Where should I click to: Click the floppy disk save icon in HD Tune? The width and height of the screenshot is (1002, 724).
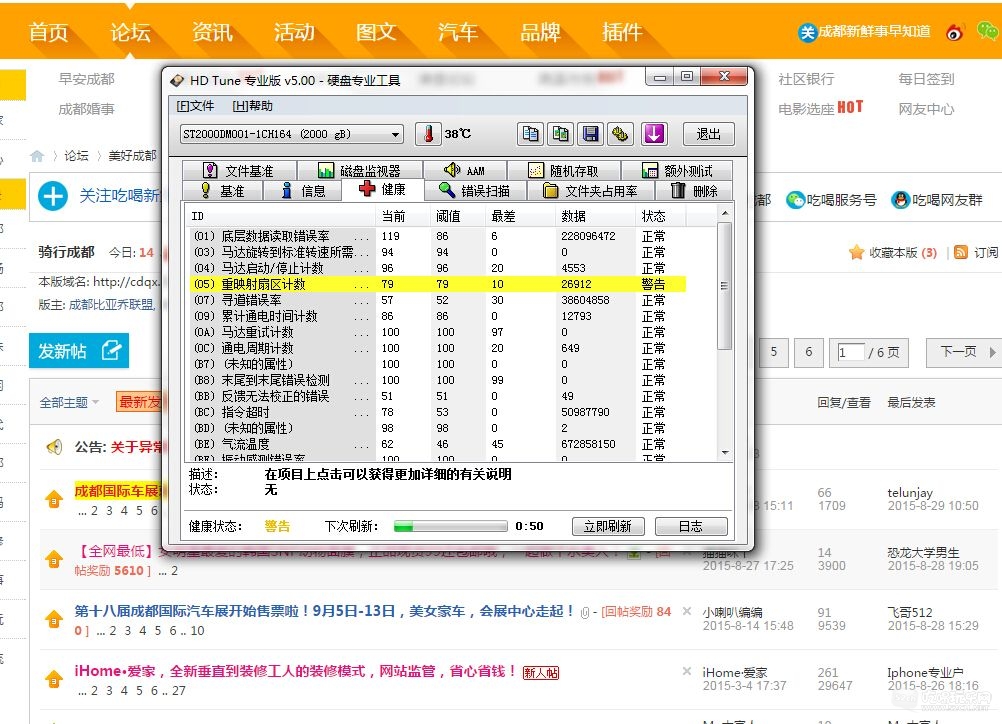(590, 134)
